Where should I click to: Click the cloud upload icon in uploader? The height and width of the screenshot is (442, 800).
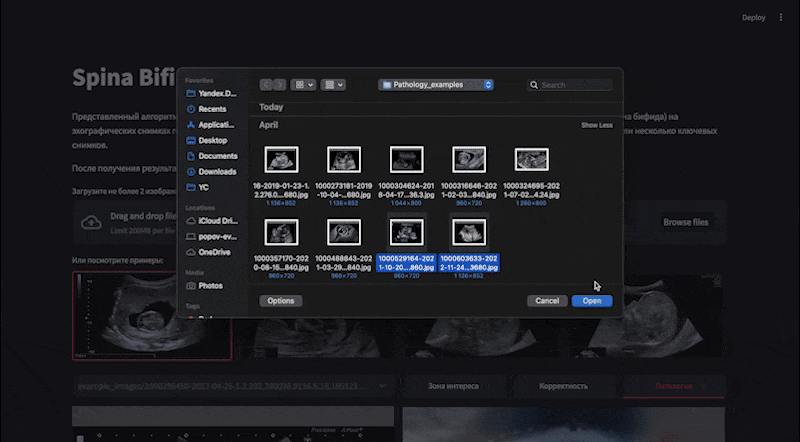point(91,223)
